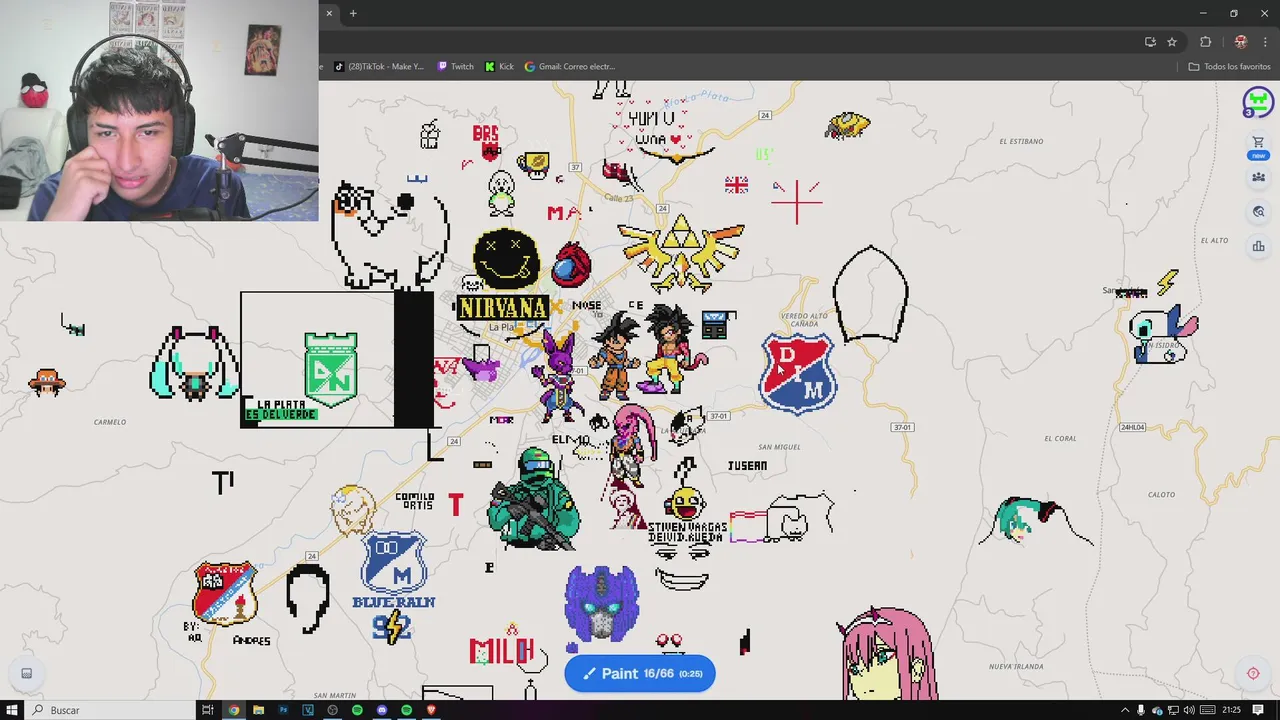The image size is (1280, 720).
Task: Click the Windows Start button
Action: point(12,710)
